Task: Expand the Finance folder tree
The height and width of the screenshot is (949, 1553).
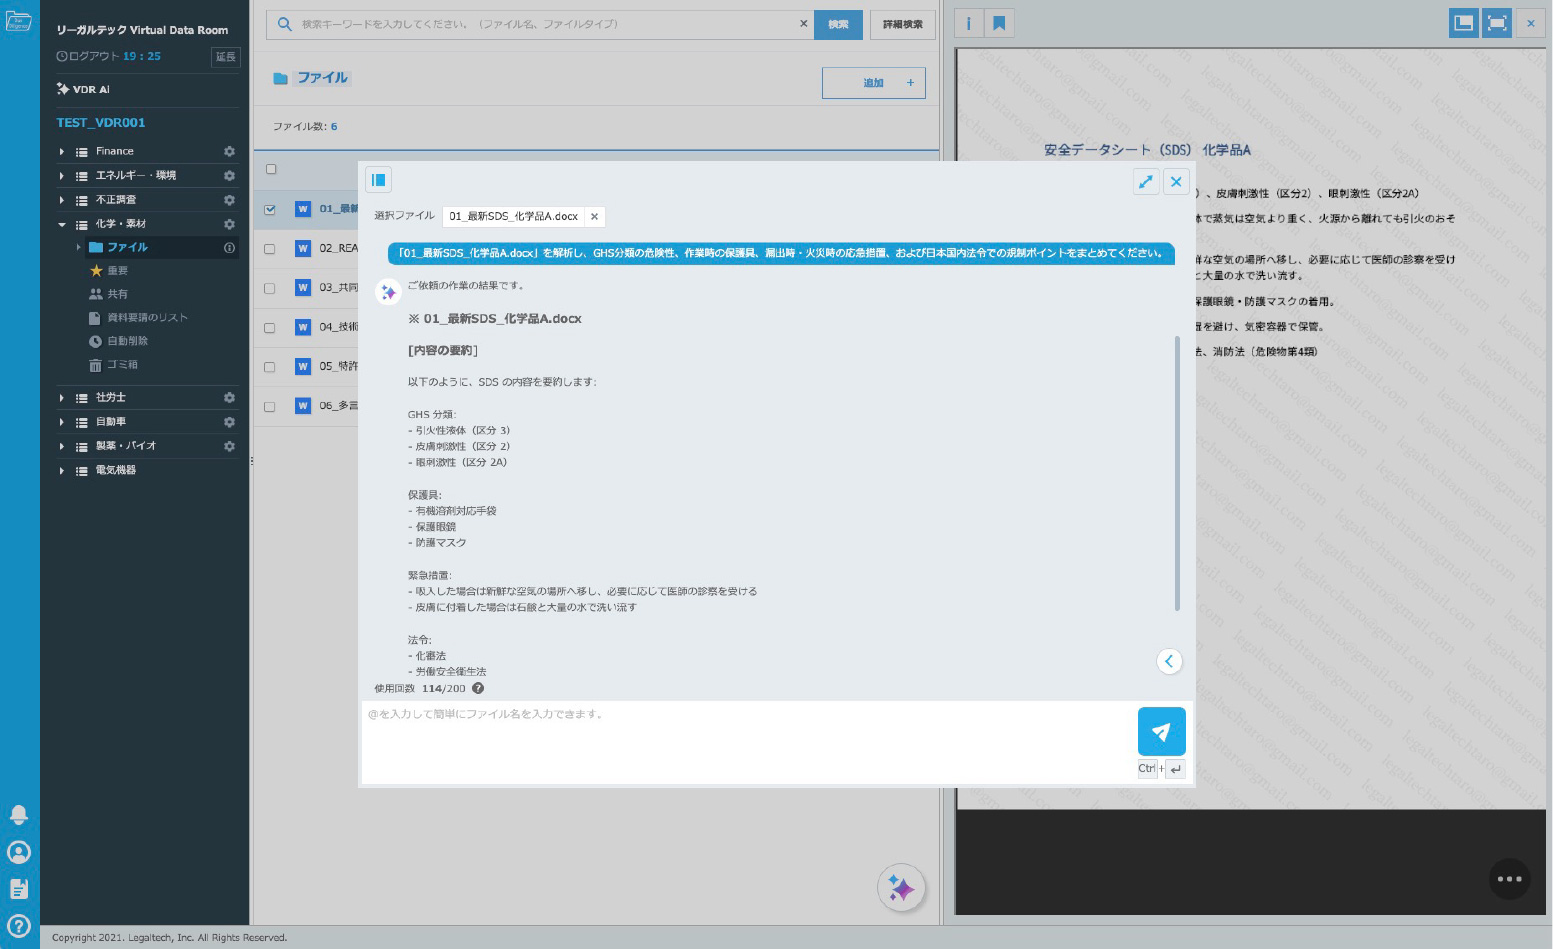Action: coord(62,152)
